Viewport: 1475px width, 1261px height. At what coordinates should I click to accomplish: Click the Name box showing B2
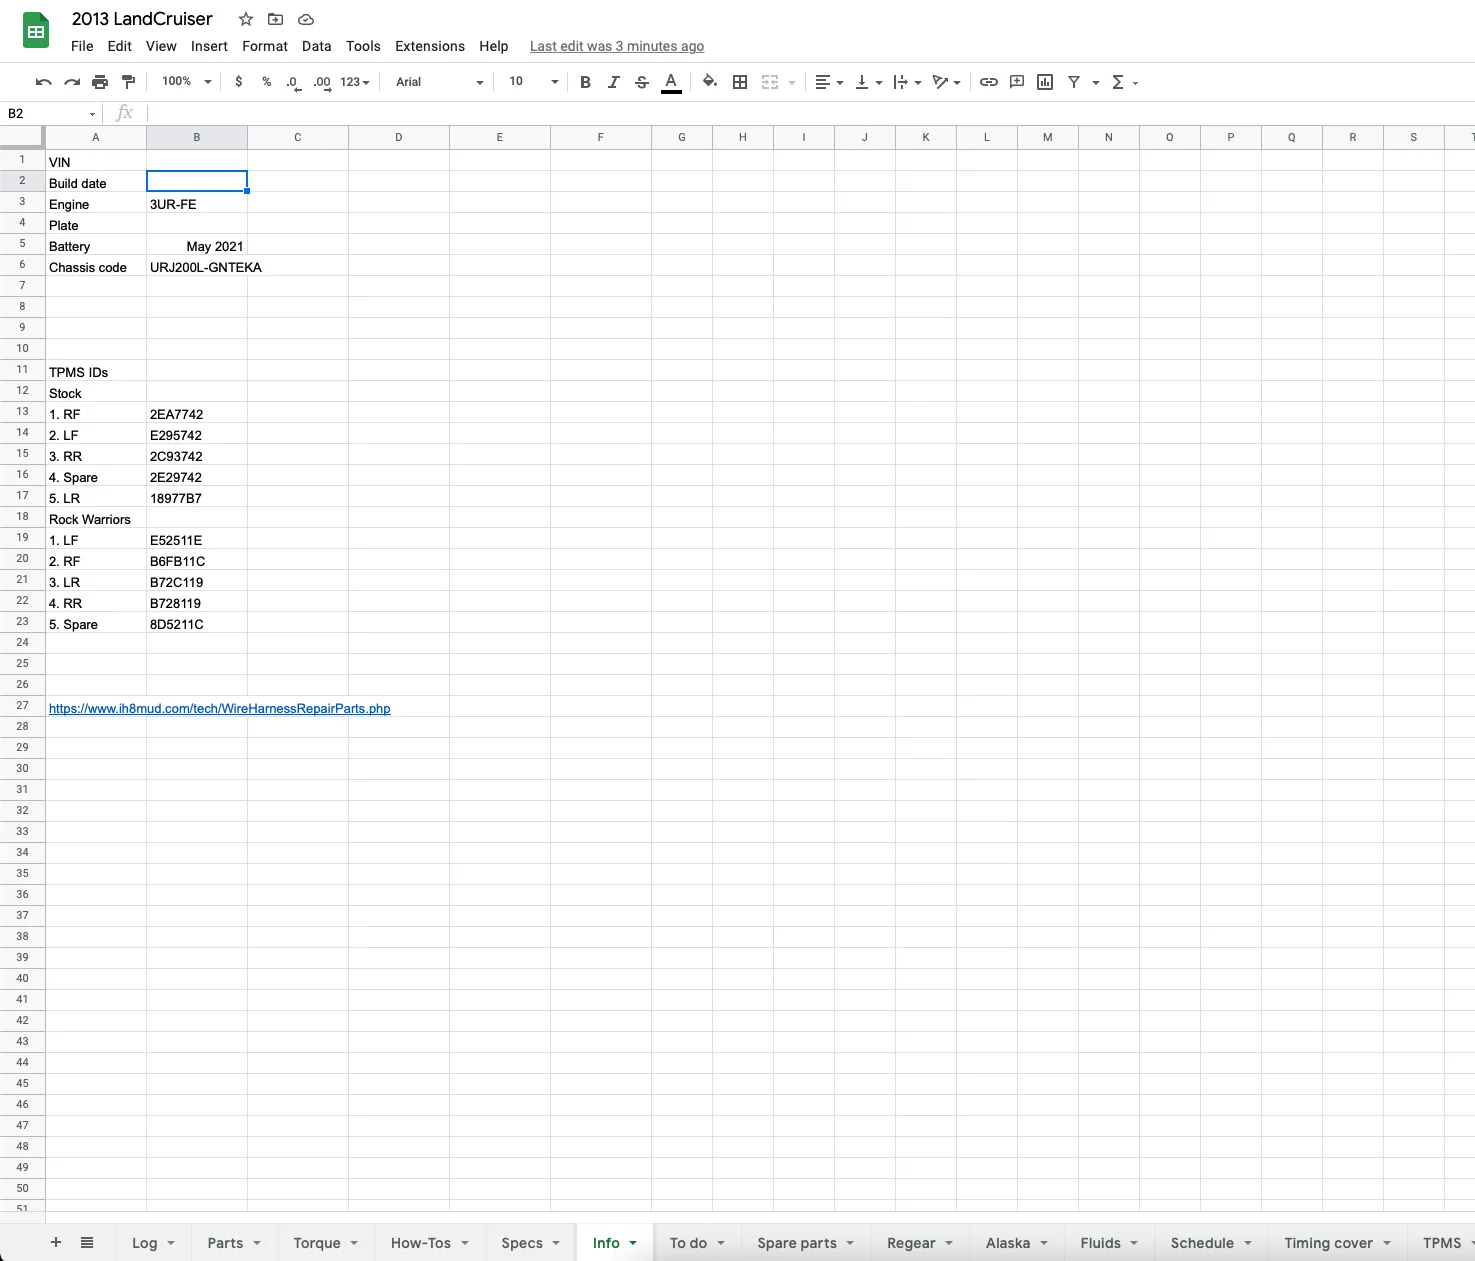pos(51,113)
